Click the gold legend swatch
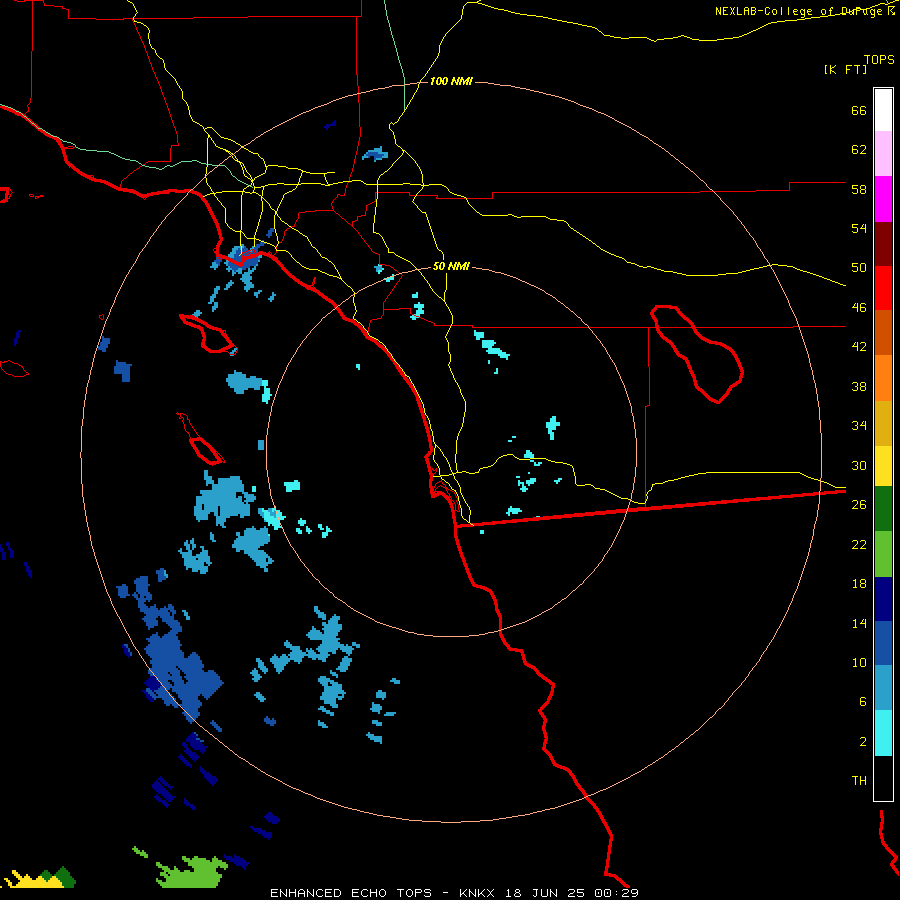 point(883,423)
